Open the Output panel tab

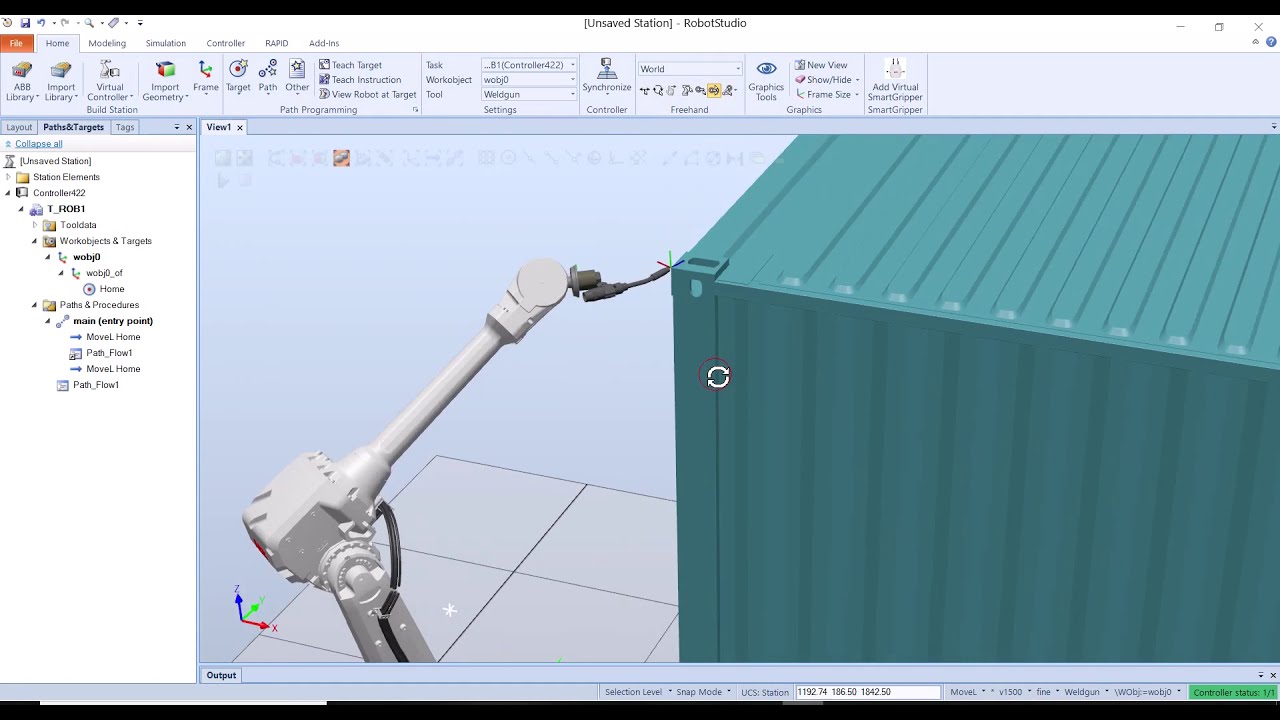tap(221, 675)
